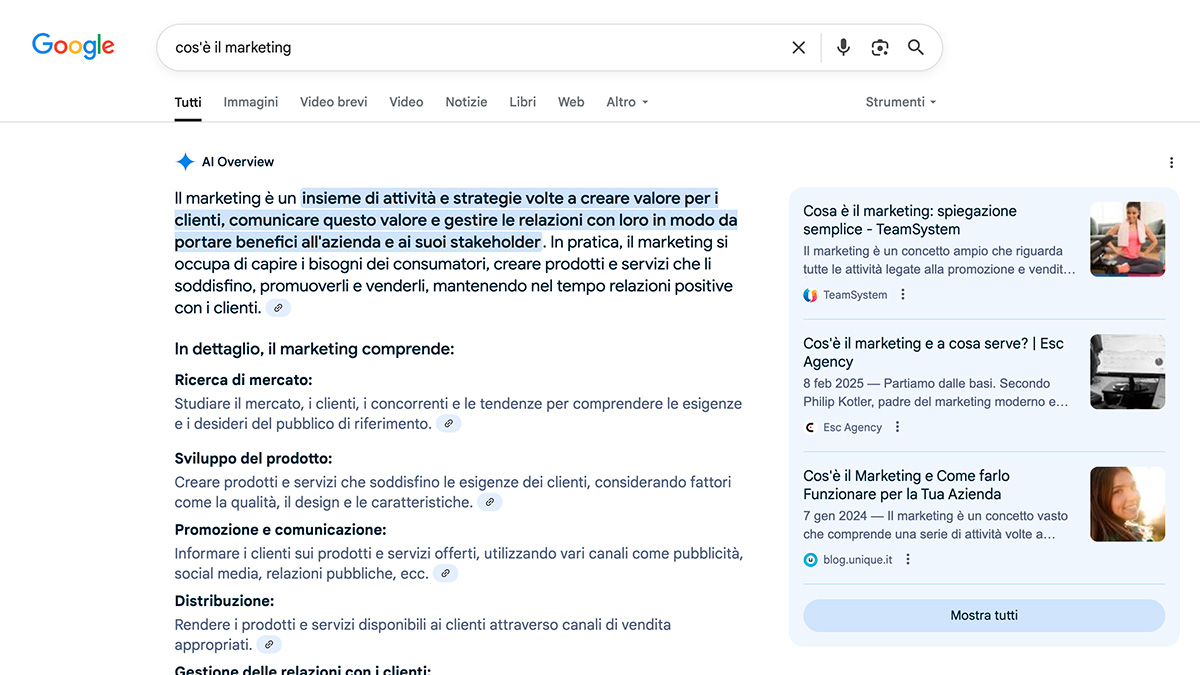Open the TeamSystem result thumbnail image
This screenshot has width=1200, height=675.
click(x=1127, y=239)
